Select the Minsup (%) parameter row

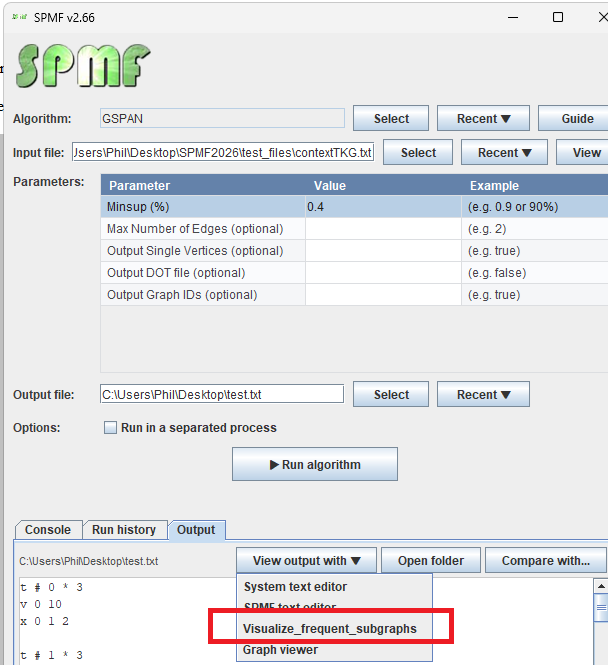coord(354,207)
